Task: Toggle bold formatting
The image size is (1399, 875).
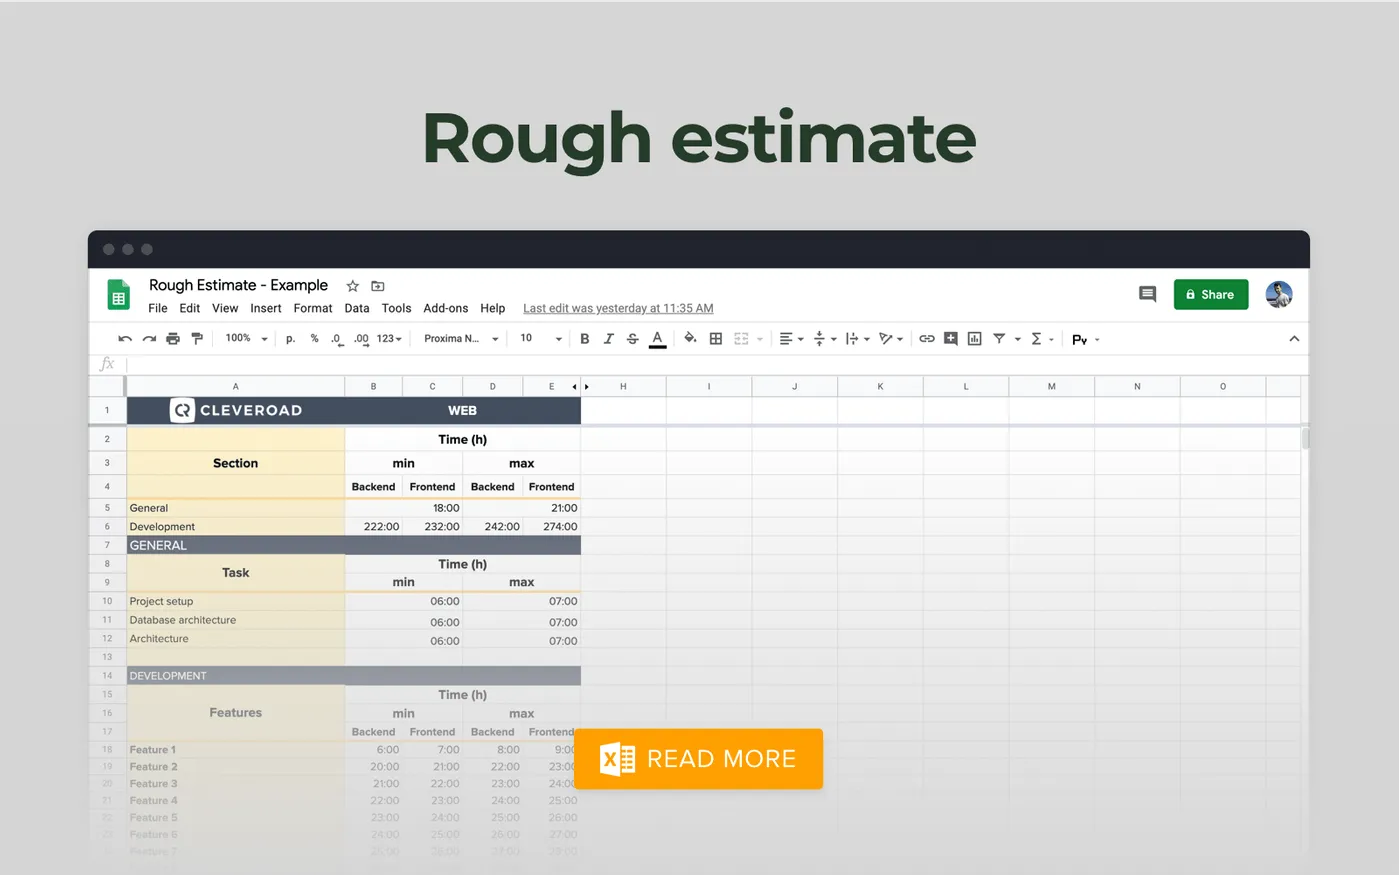Action: [585, 339]
